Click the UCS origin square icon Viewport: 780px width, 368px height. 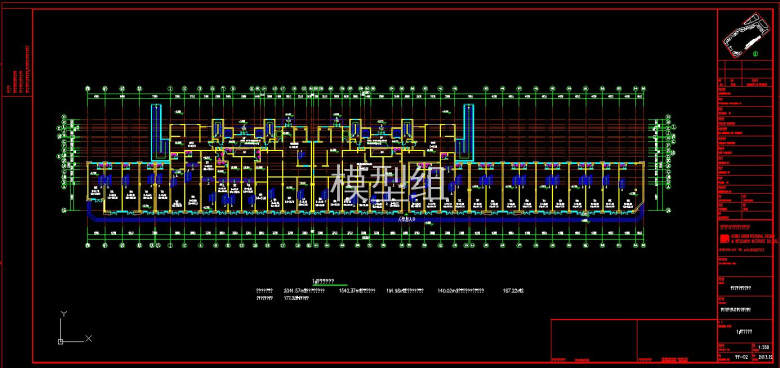pyautogui.click(x=60, y=342)
